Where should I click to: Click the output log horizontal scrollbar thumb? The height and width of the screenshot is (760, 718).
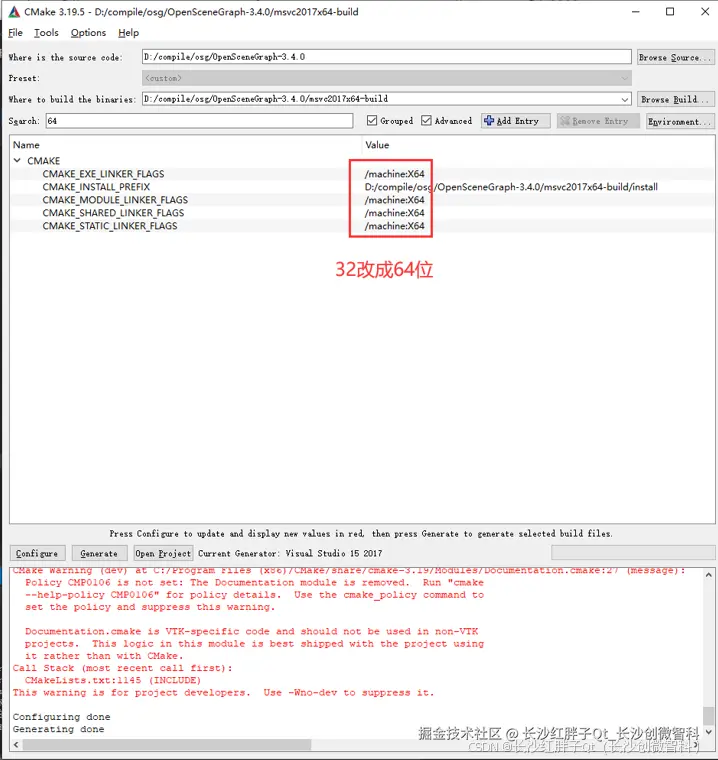click(167, 744)
